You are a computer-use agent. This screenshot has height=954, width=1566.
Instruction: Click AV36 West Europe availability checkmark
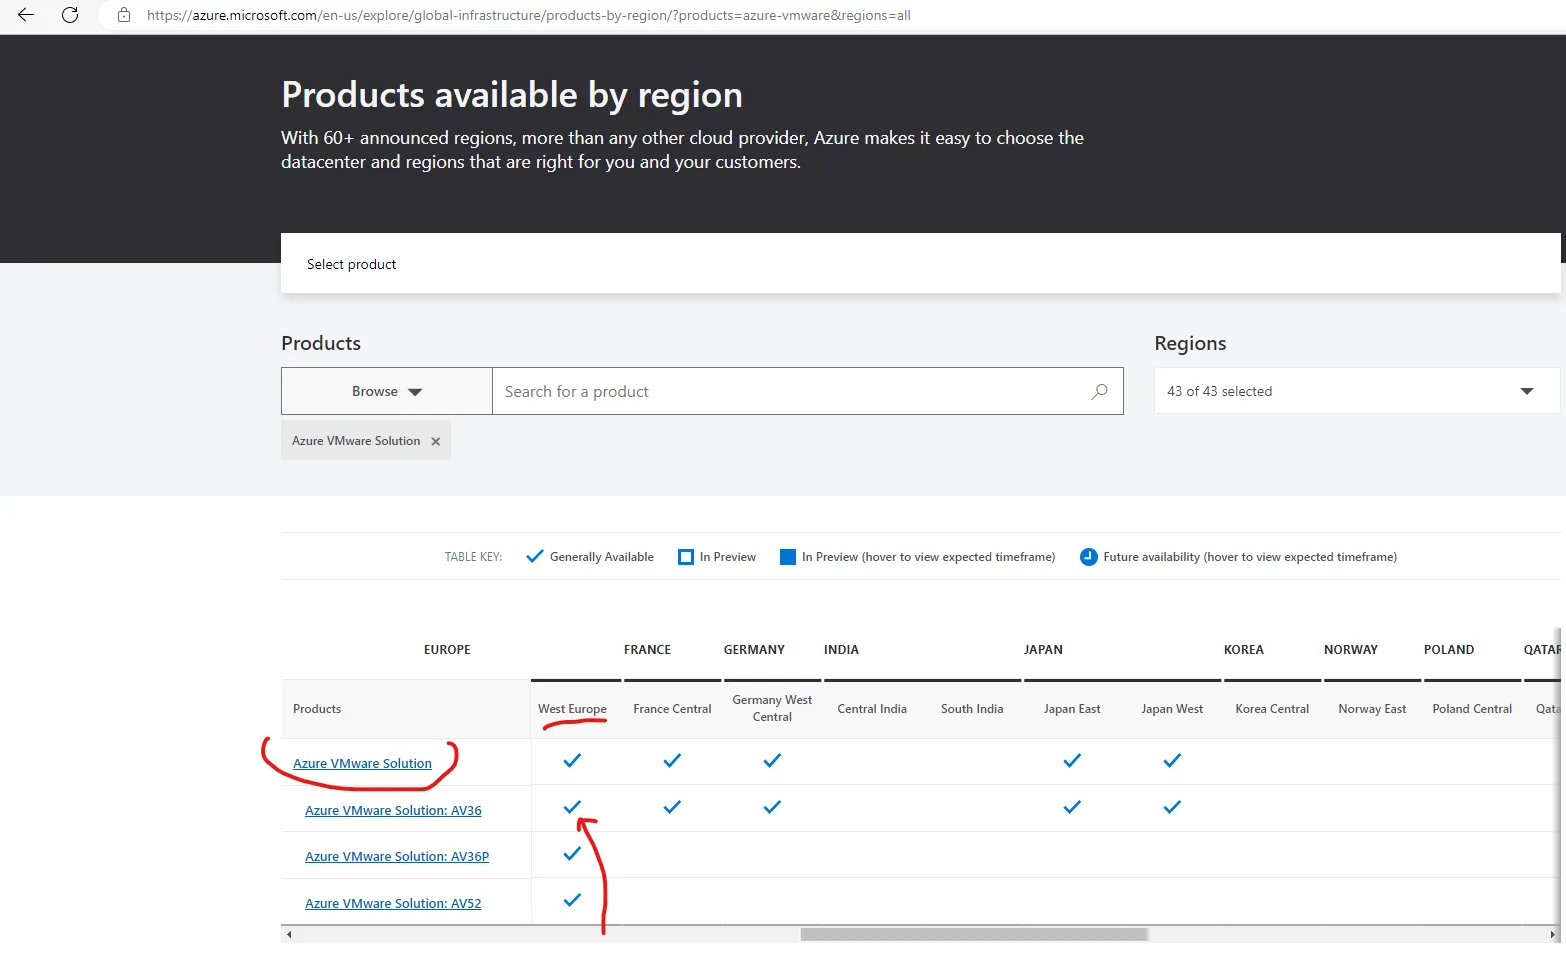tap(572, 807)
